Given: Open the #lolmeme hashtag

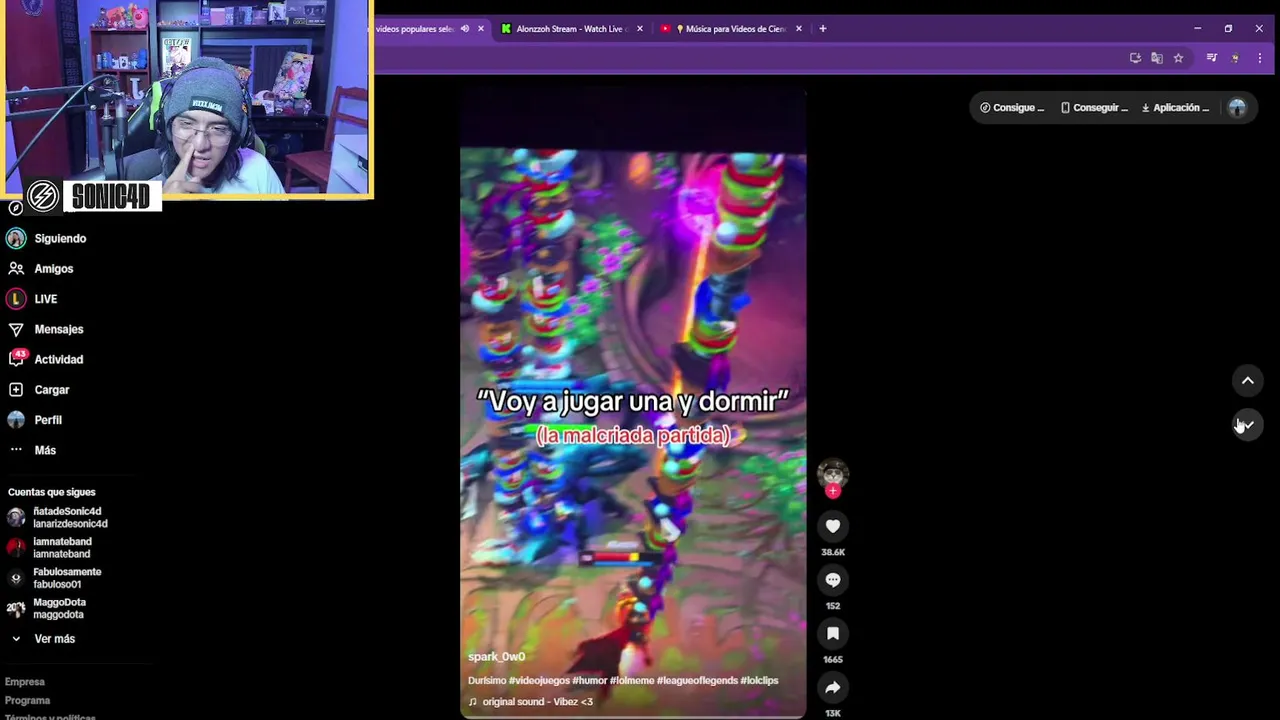Looking at the screenshot, I should [631, 680].
